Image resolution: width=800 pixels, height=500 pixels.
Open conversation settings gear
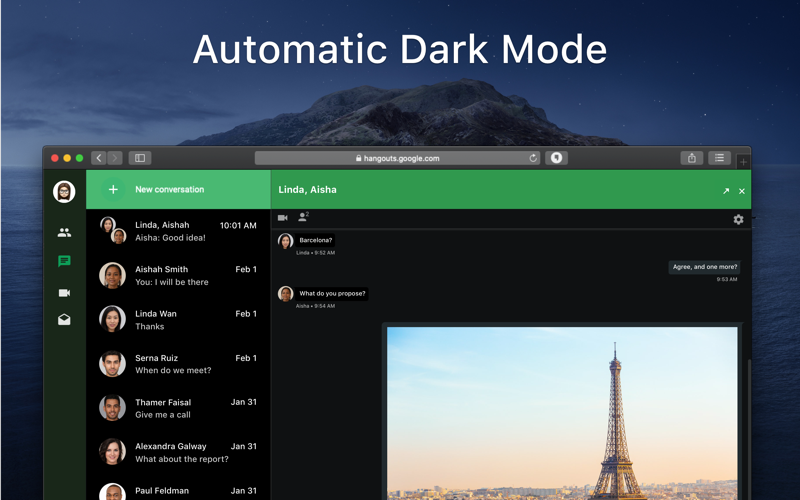[x=738, y=219]
